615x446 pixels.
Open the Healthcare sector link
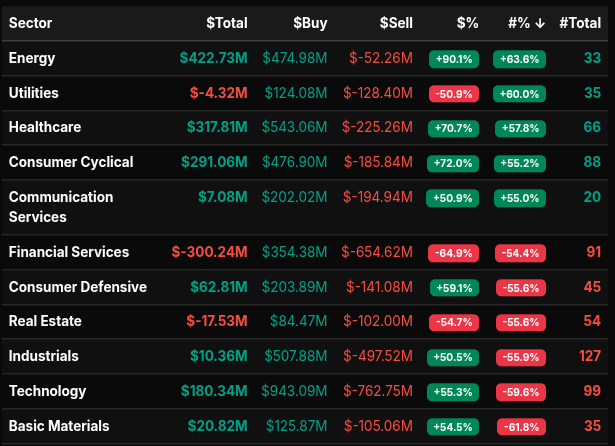tap(45, 127)
